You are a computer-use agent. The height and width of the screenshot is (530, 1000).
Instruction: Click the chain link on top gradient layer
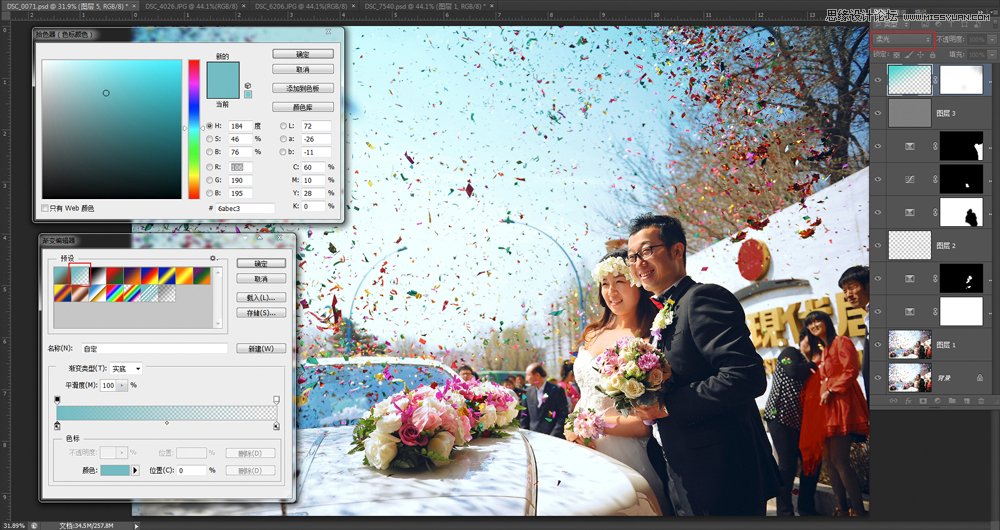936,80
